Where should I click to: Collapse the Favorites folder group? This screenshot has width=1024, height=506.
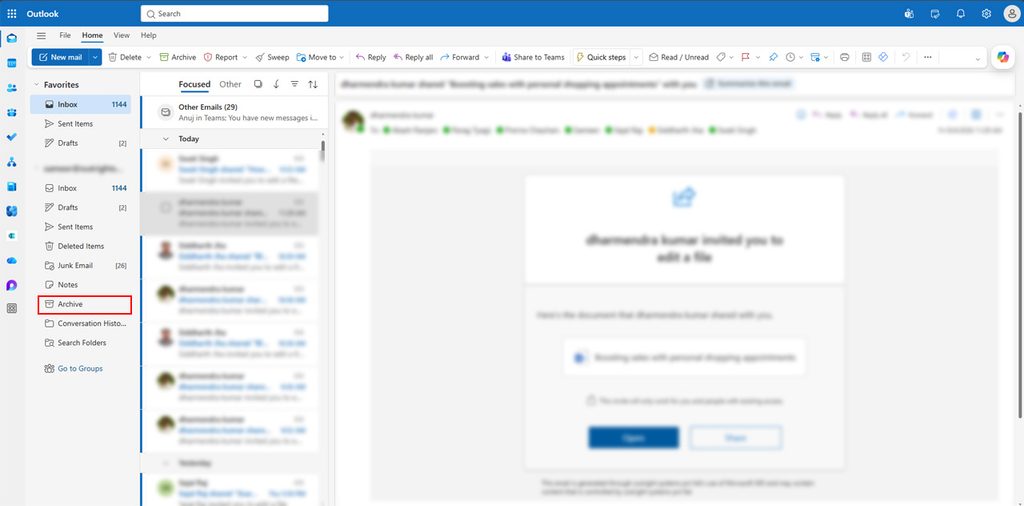[36, 85]
